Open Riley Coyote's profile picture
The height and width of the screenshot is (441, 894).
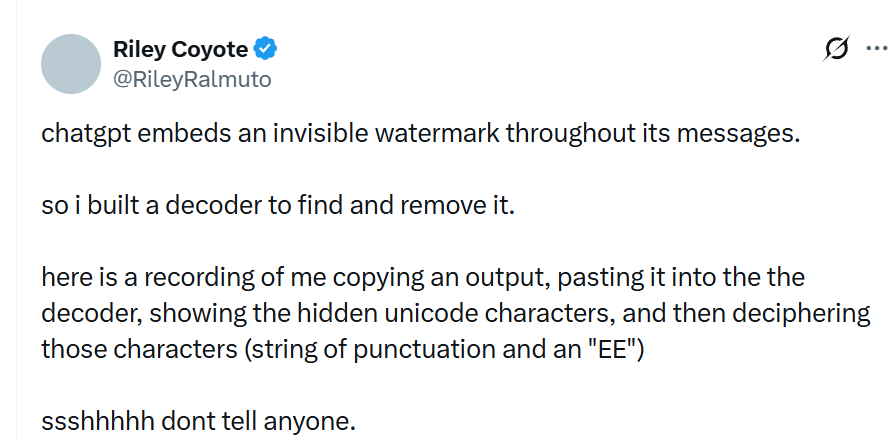click(71, 63)
